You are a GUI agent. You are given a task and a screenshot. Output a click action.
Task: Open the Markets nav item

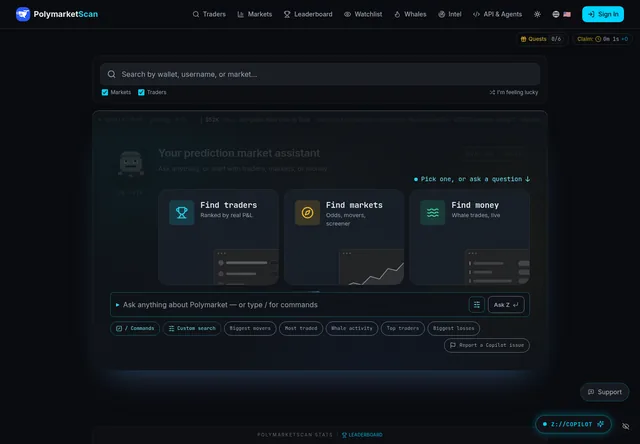254,14
